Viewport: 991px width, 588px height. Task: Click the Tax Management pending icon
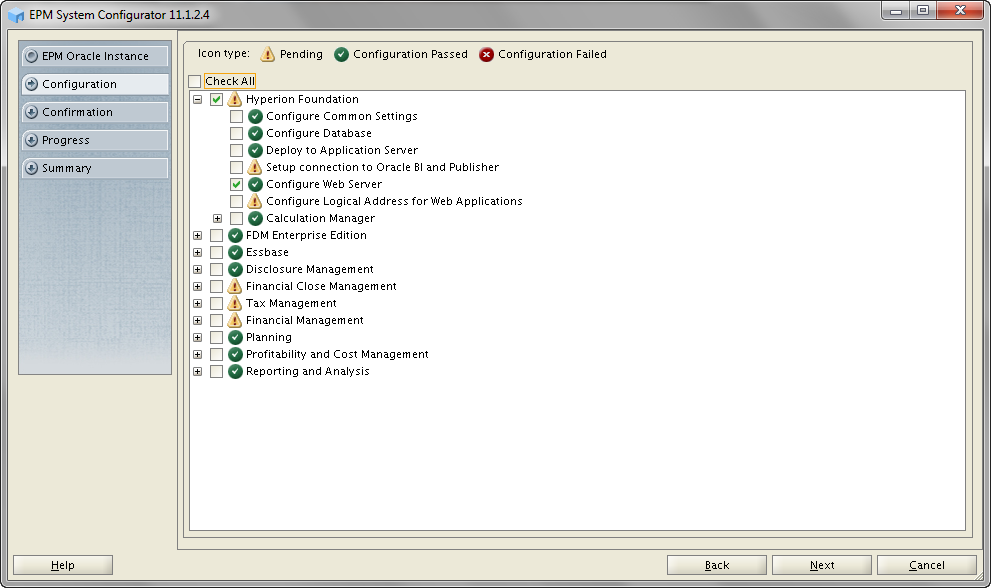click(x=235, y=303)
